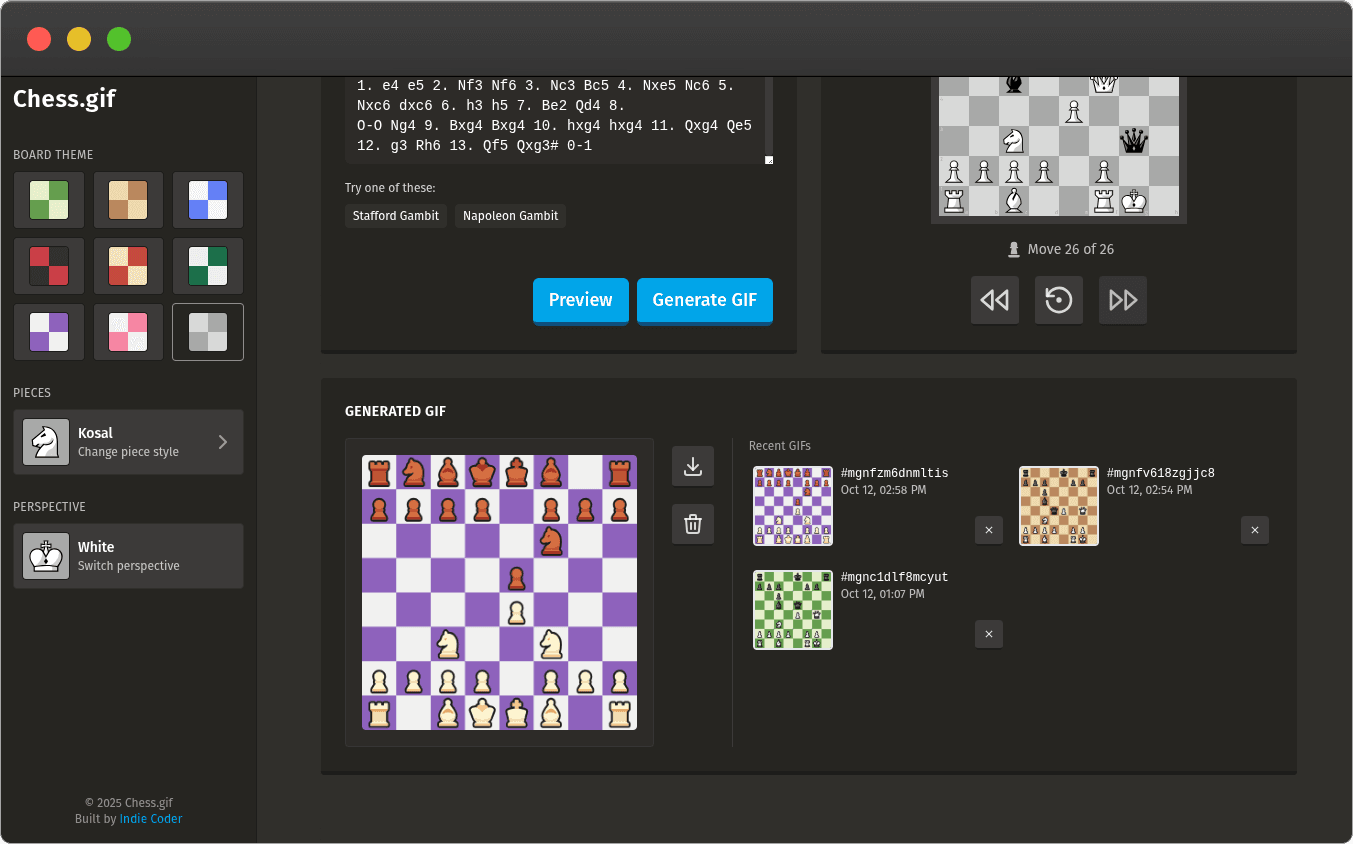The height and width of the screenshot is (844, 1353).
Task: Click Preview to preview the game
Action: click(580, 300)
